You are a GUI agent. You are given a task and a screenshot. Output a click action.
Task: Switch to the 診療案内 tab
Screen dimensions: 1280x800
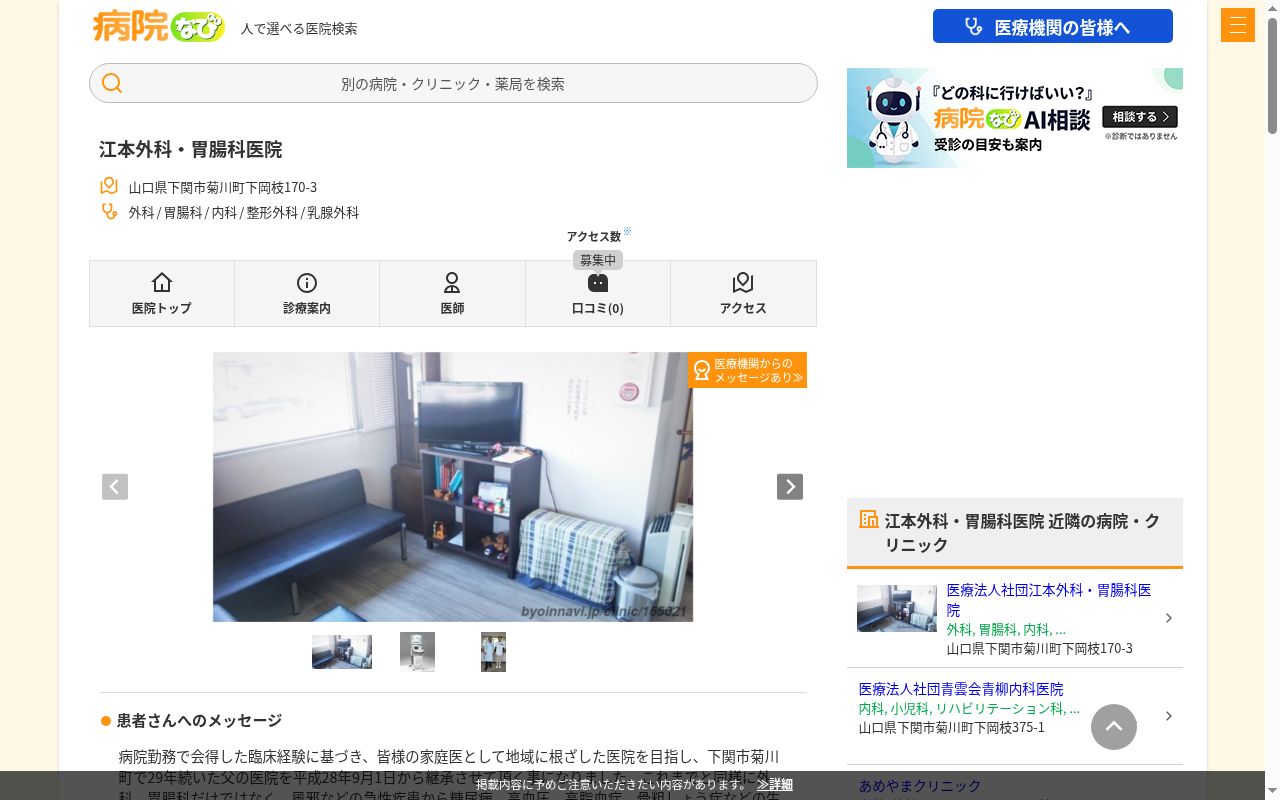(x=307, y=293)
